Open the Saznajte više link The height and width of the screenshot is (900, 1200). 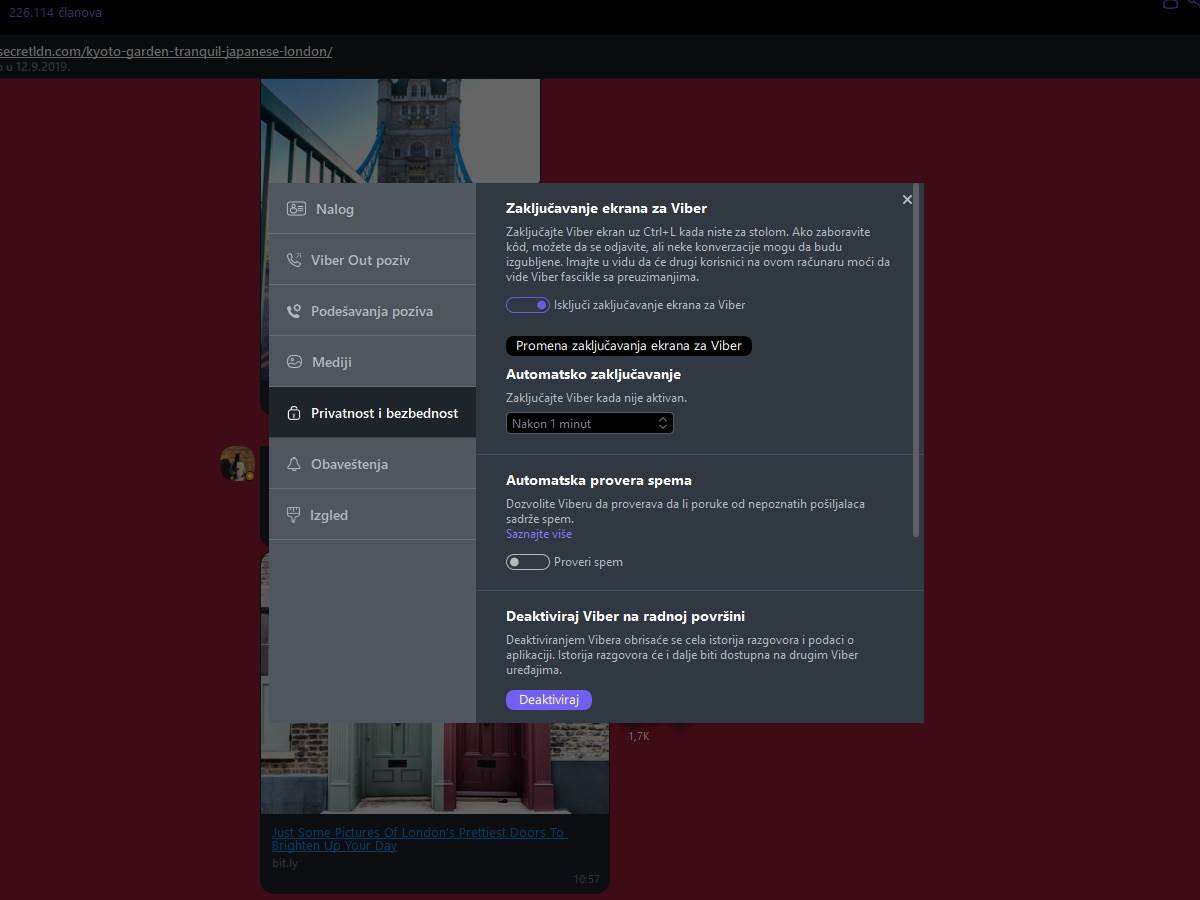coord(538,533)
